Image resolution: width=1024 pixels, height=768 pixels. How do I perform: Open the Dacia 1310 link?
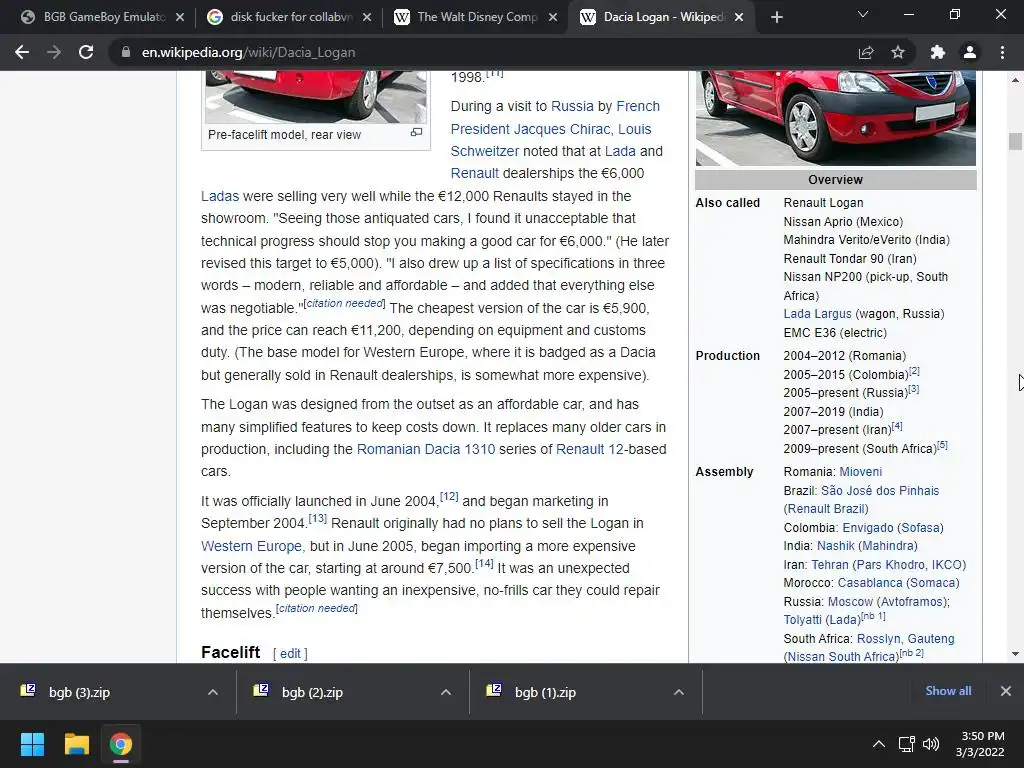tap(460, 449)
